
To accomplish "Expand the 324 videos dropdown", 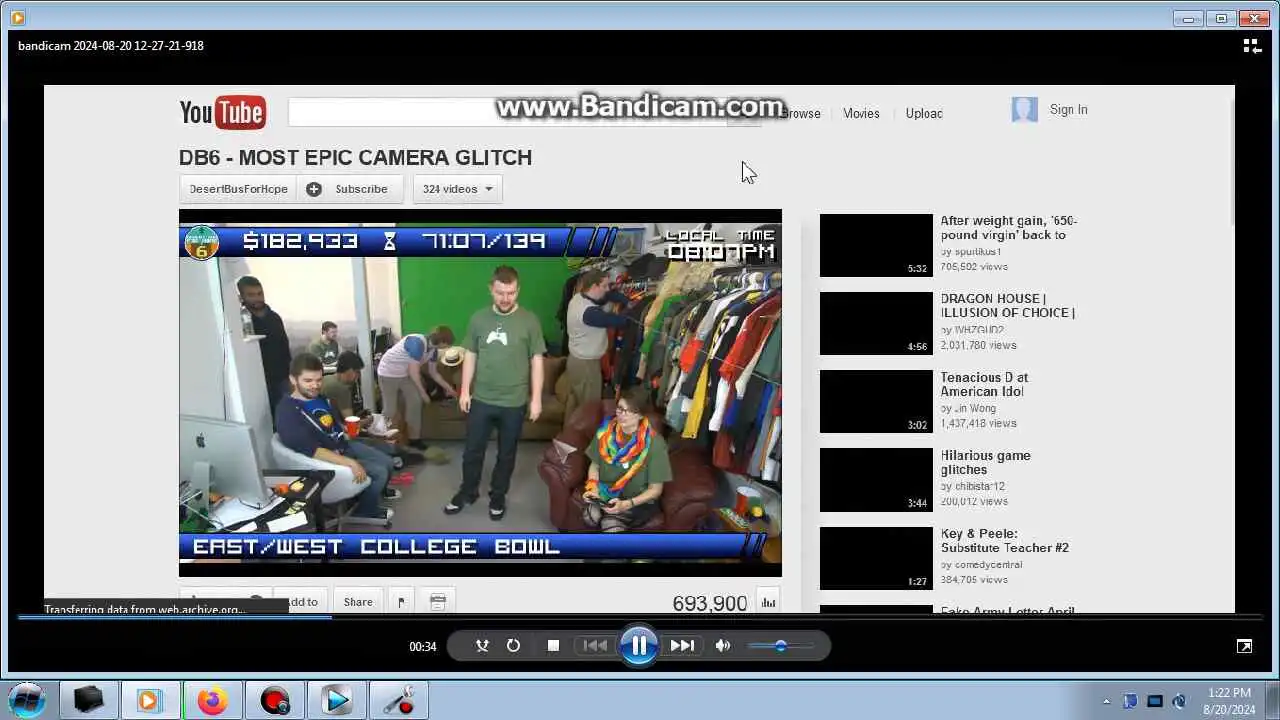I will tap(457, 189).
